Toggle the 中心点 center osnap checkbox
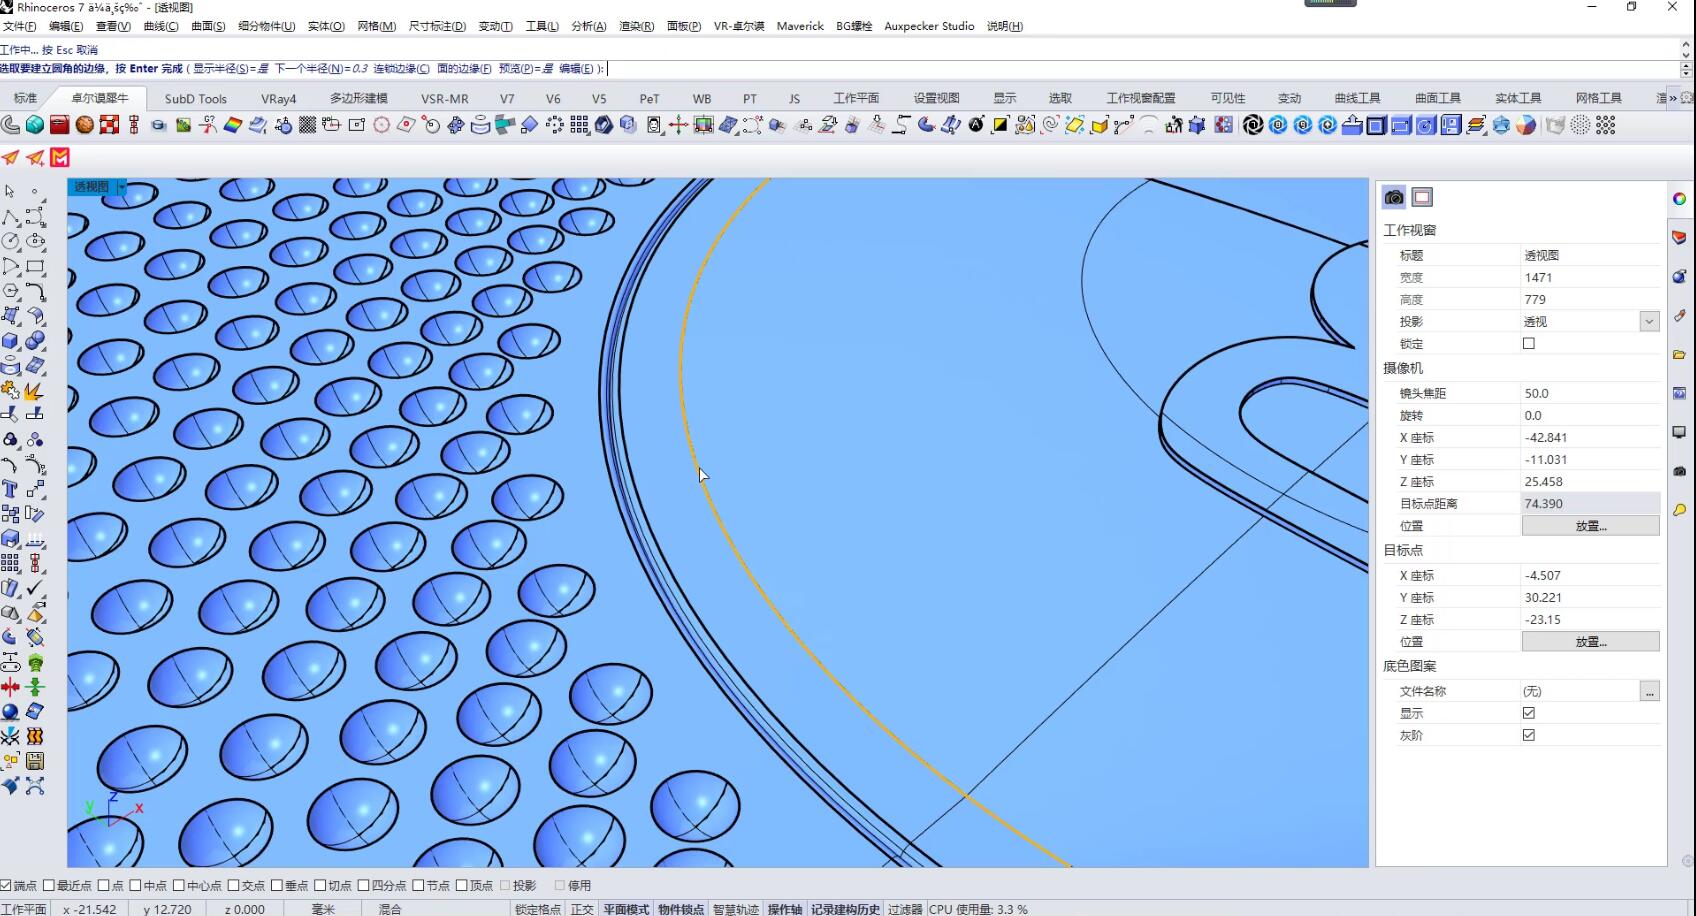Screen dimensions: 1696x916 point(179,885)
